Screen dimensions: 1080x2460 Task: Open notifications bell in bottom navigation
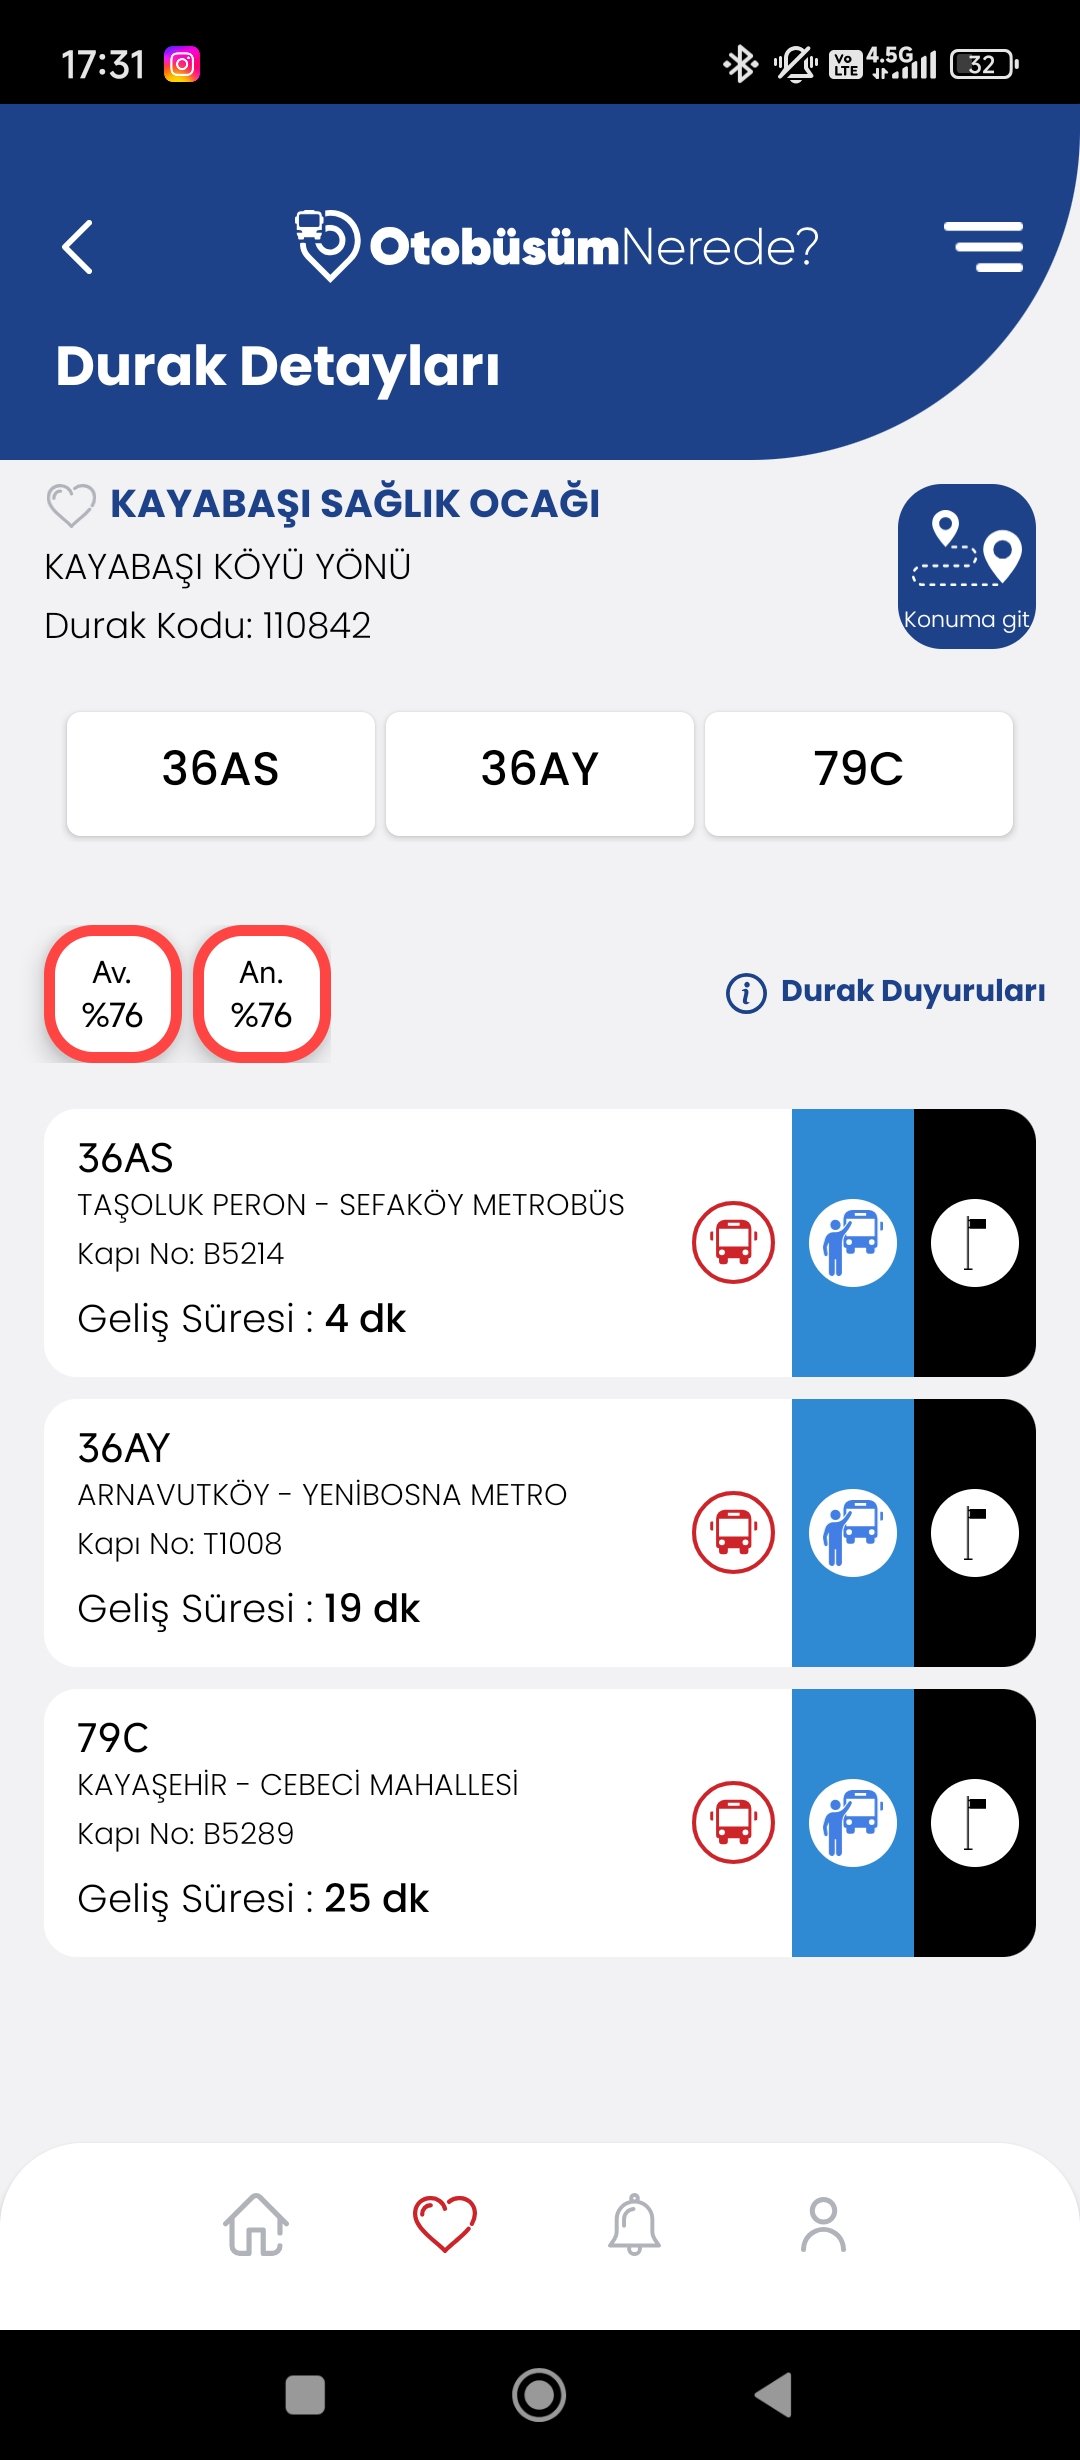click(634, 2225)
